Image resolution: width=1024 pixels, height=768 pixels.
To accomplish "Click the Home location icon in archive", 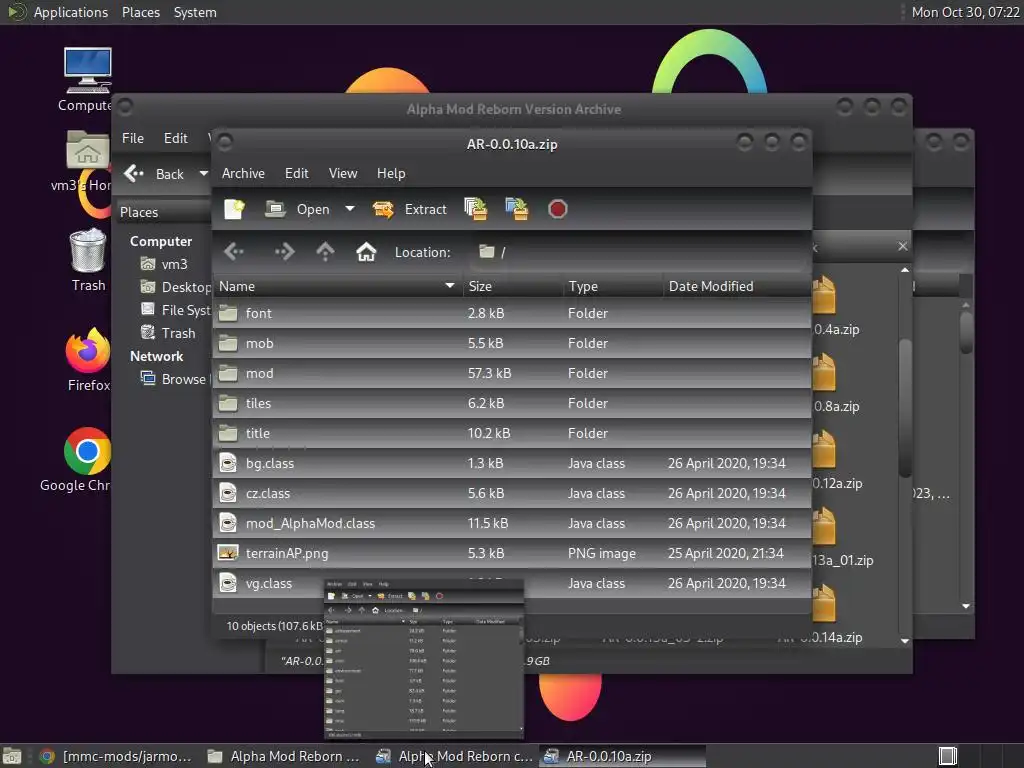I will [366, 251].
